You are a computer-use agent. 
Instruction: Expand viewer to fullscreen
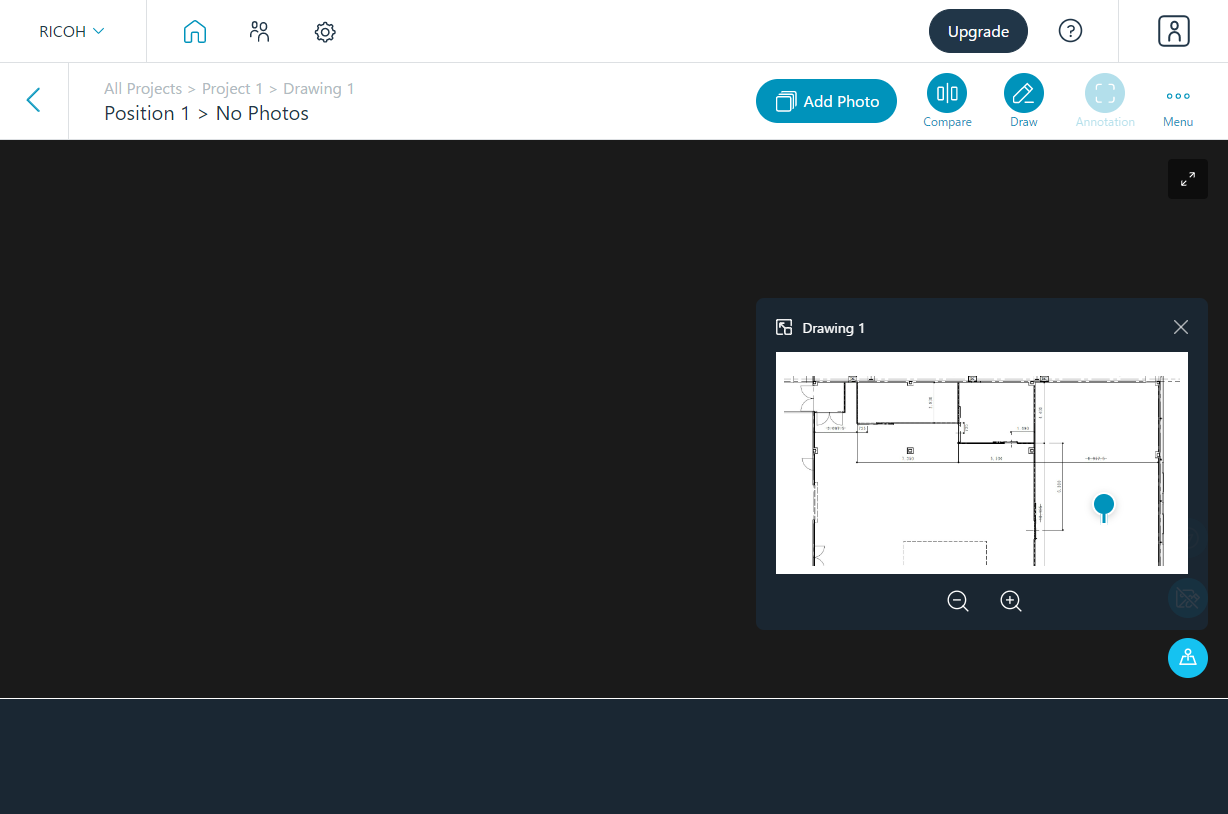pyautogui.click(x=1188, y=179)
